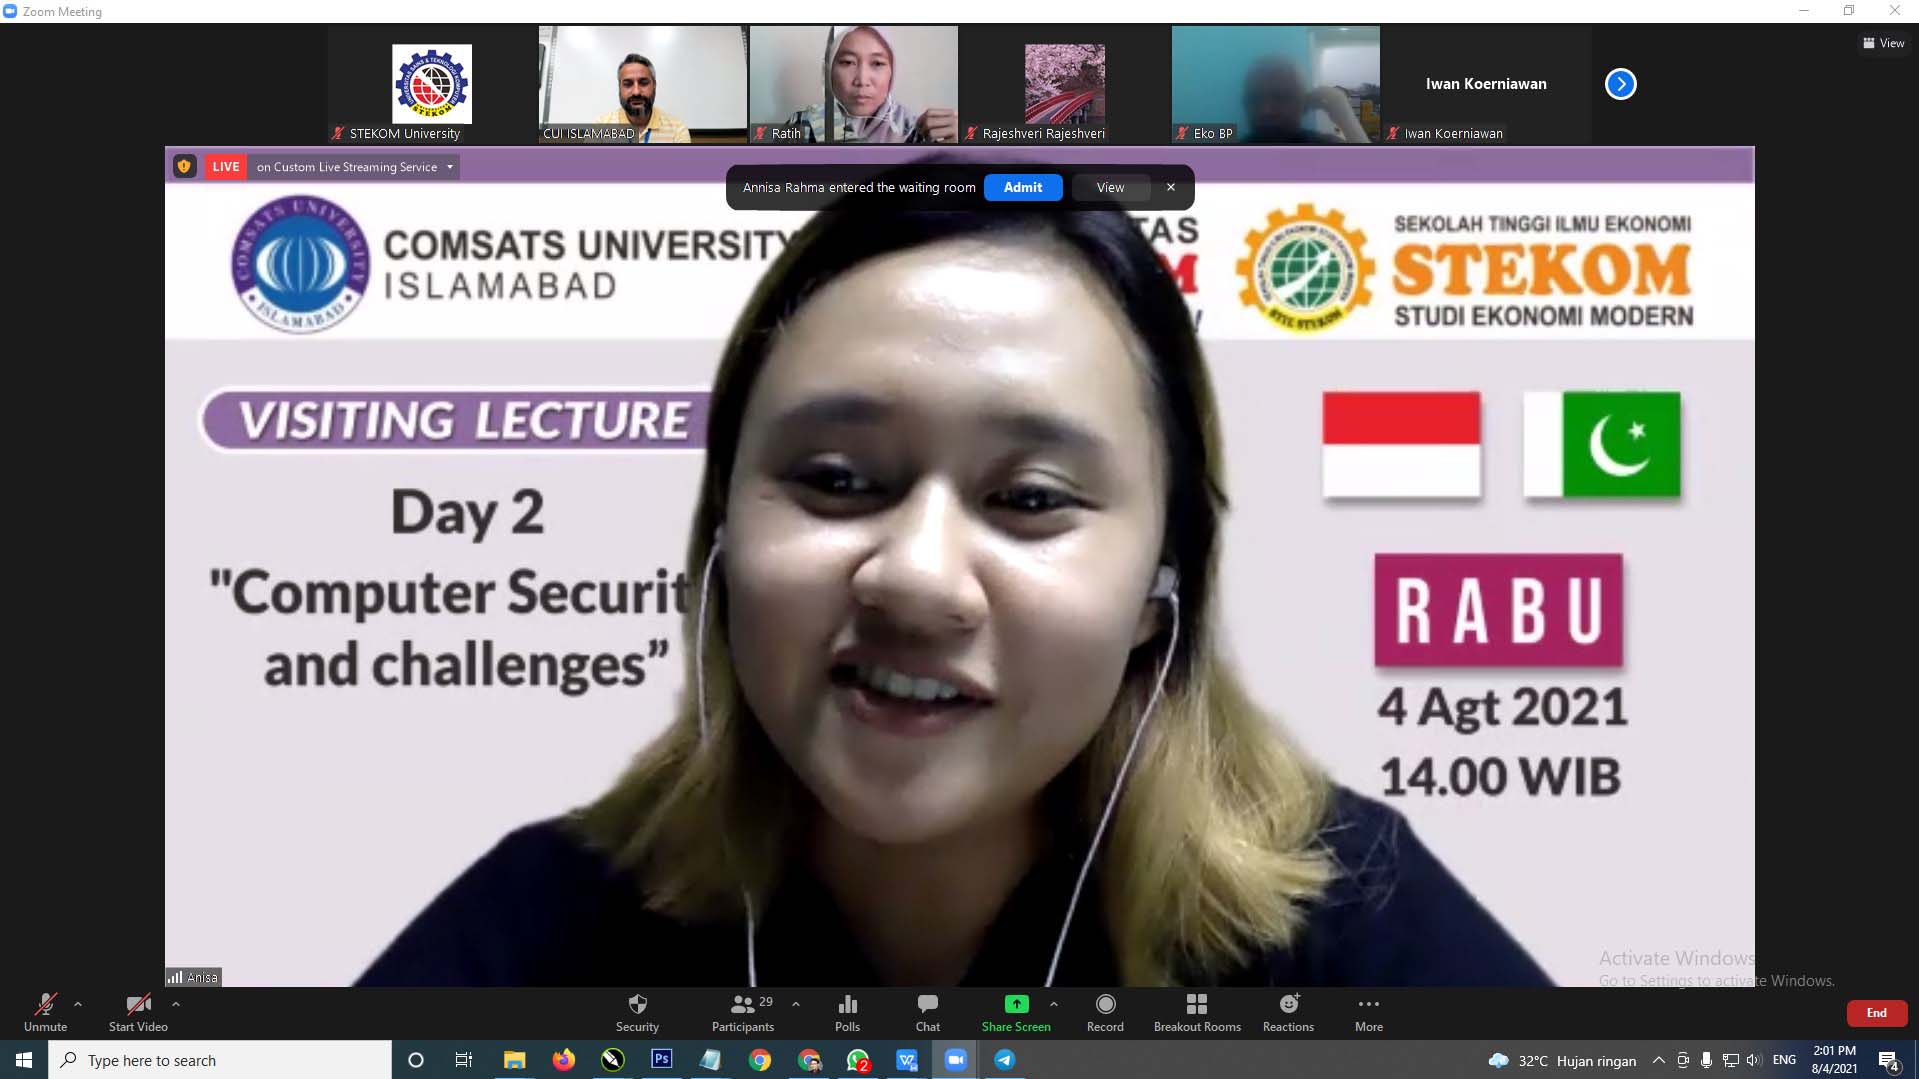Open the Security shield menu
Screen dimensions: 1919x1079
(637, 1012)
